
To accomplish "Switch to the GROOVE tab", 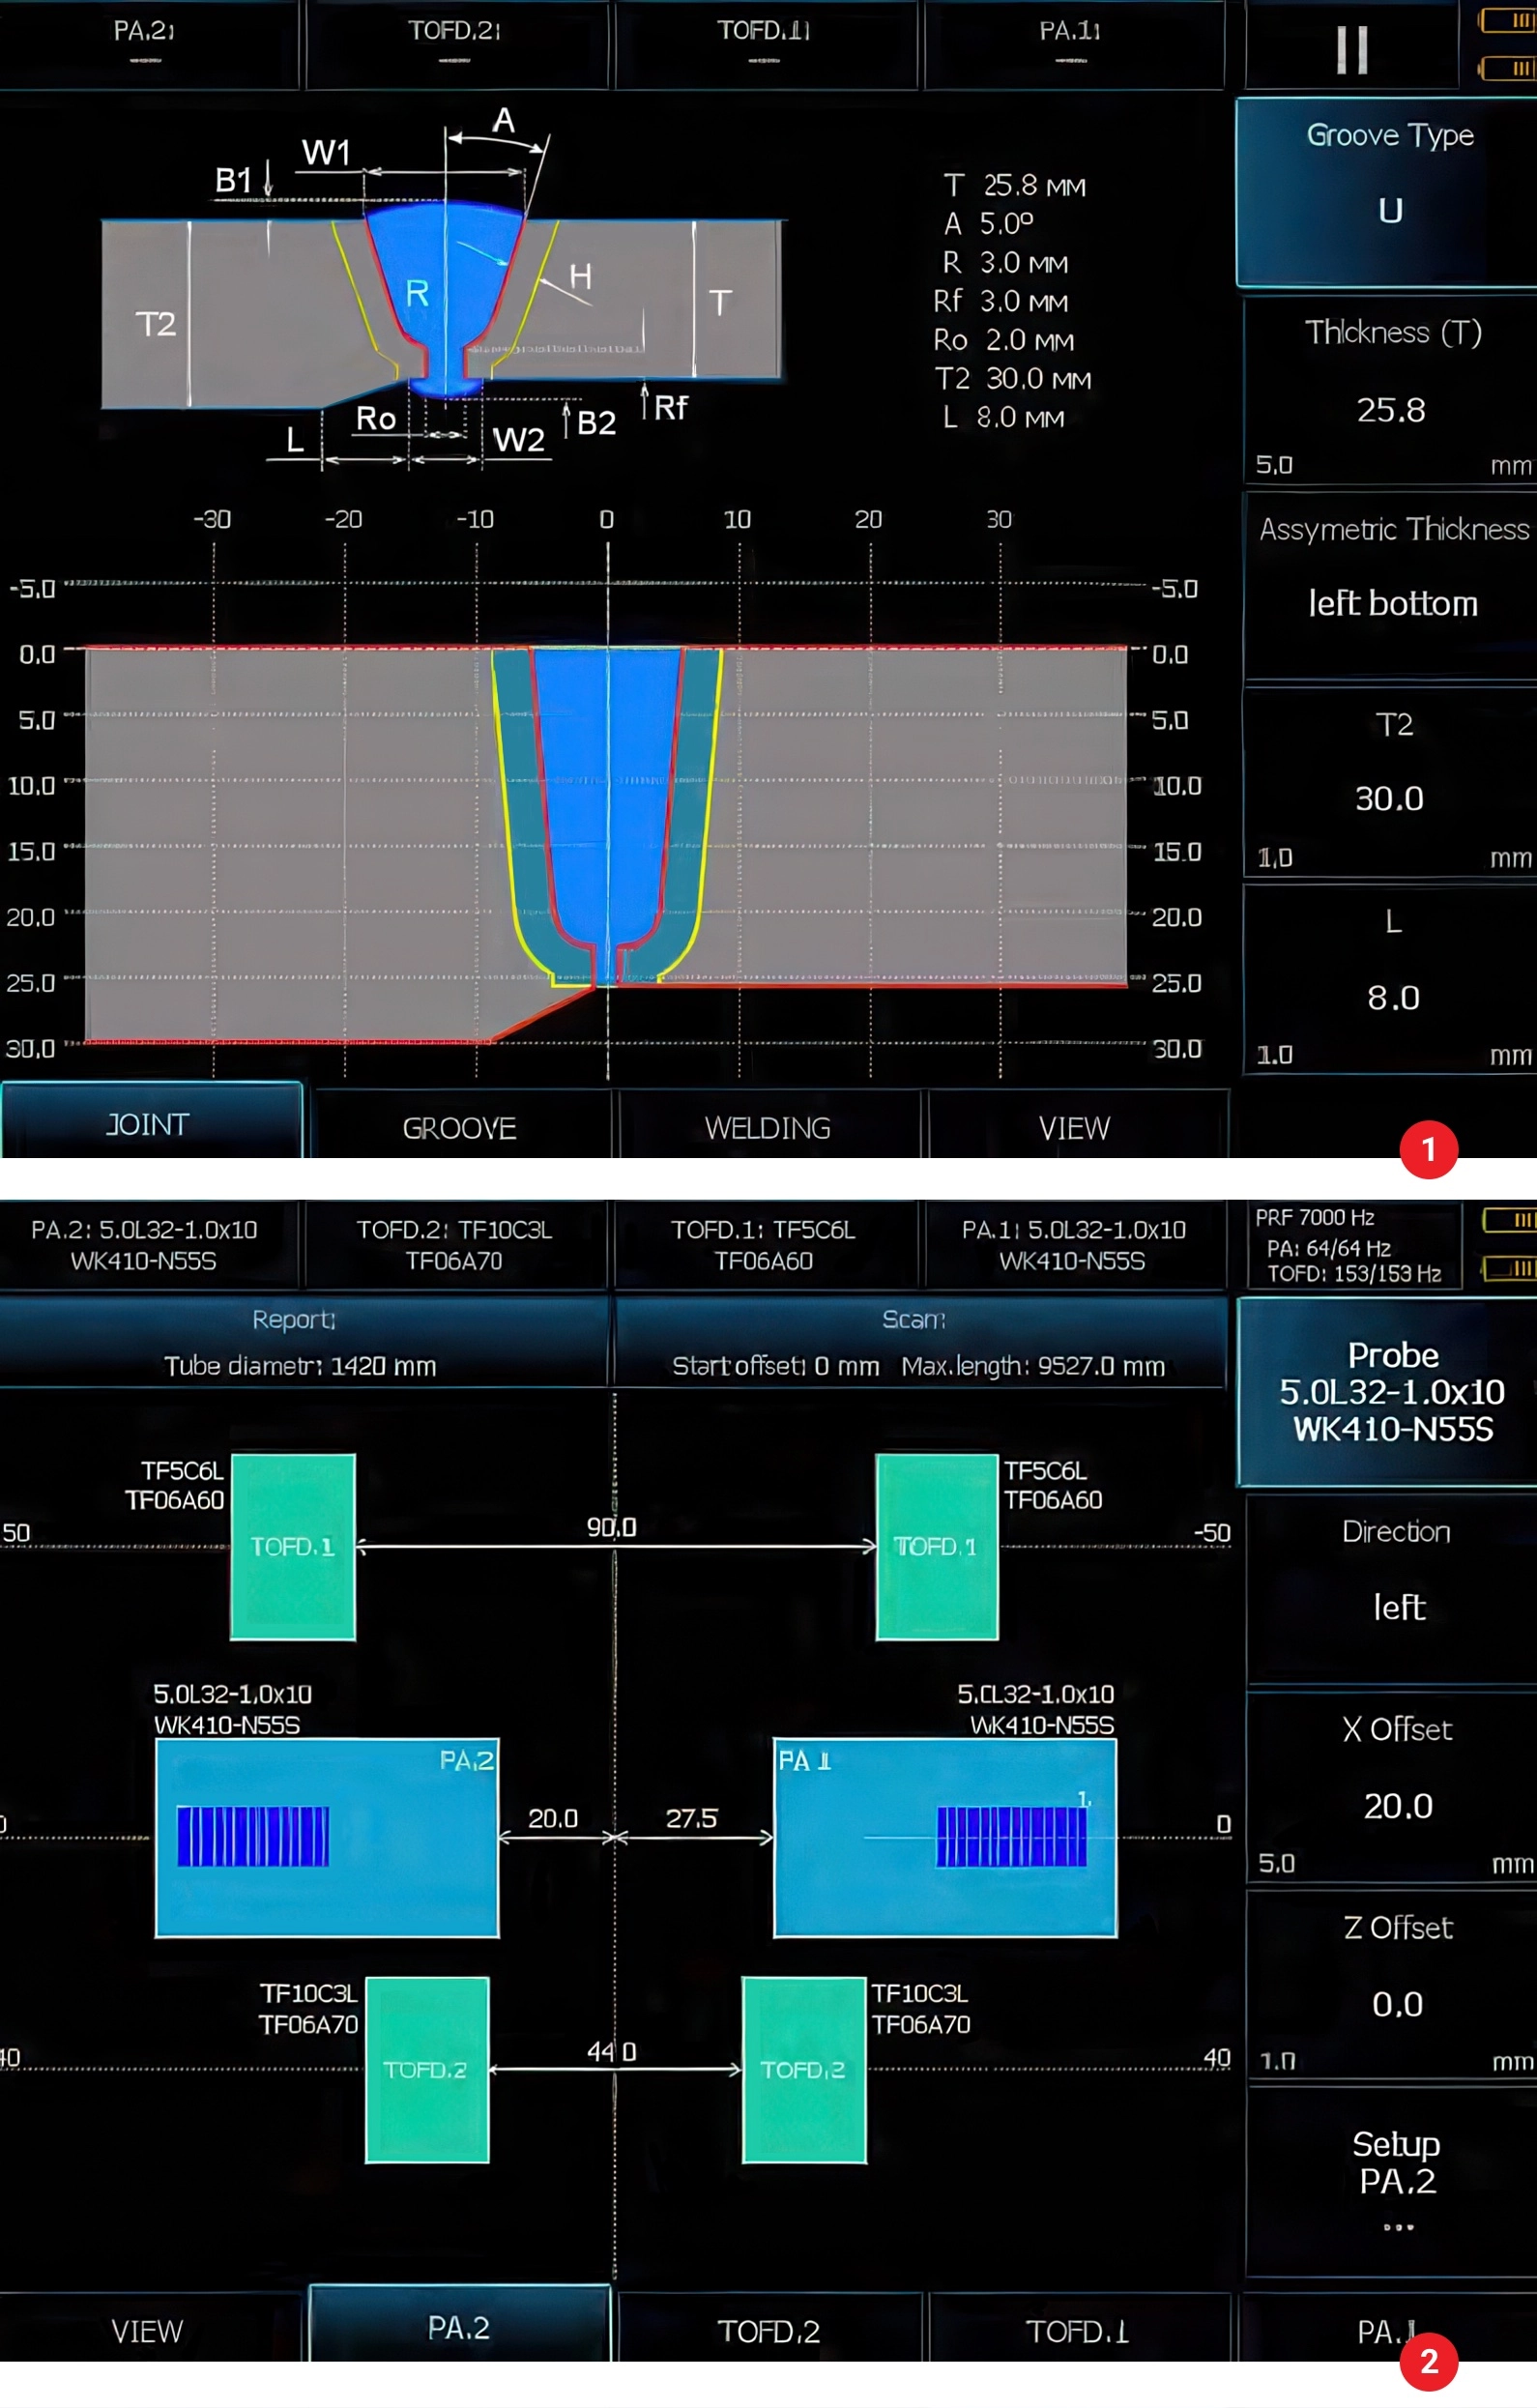I will (459, 1128).
